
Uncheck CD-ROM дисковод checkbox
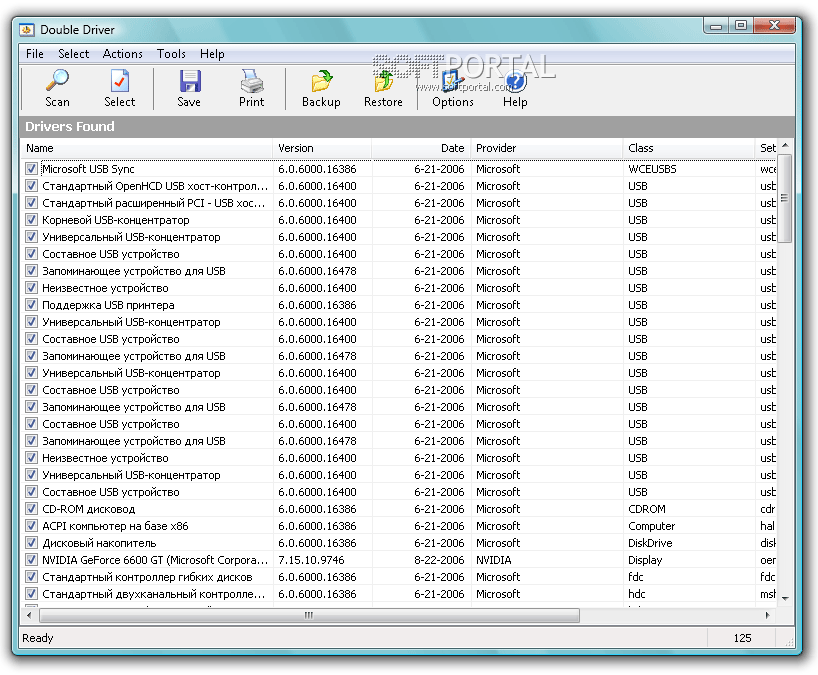point(31,509)
